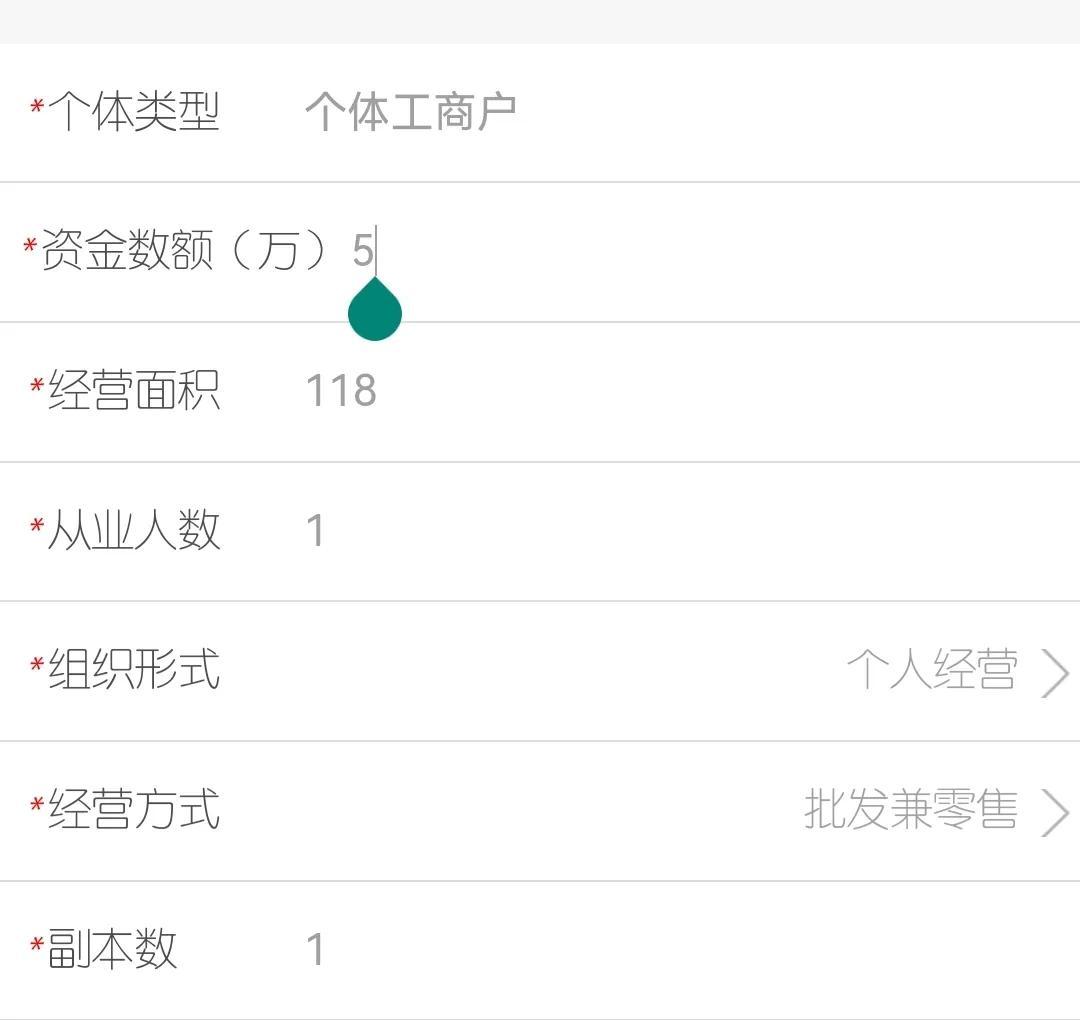Select the 批发兼零售 dropdown value
This screenshot has width=1080, height=1020.
pos(911,810)
